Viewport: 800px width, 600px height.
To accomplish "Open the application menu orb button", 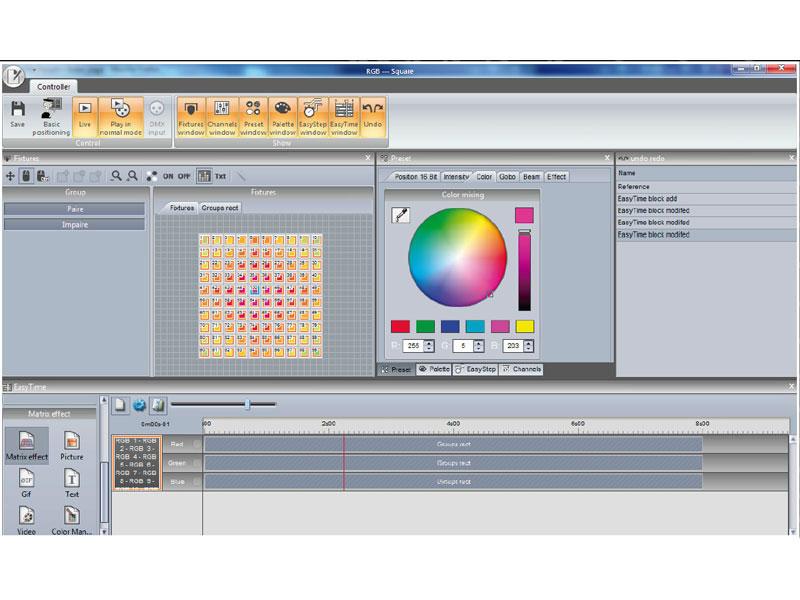I will (x=14, y=76).
